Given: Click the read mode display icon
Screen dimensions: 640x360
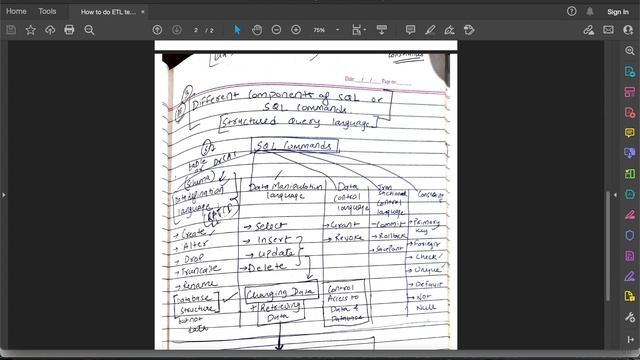Looking at the screenshot, I should tap(382, 30).
